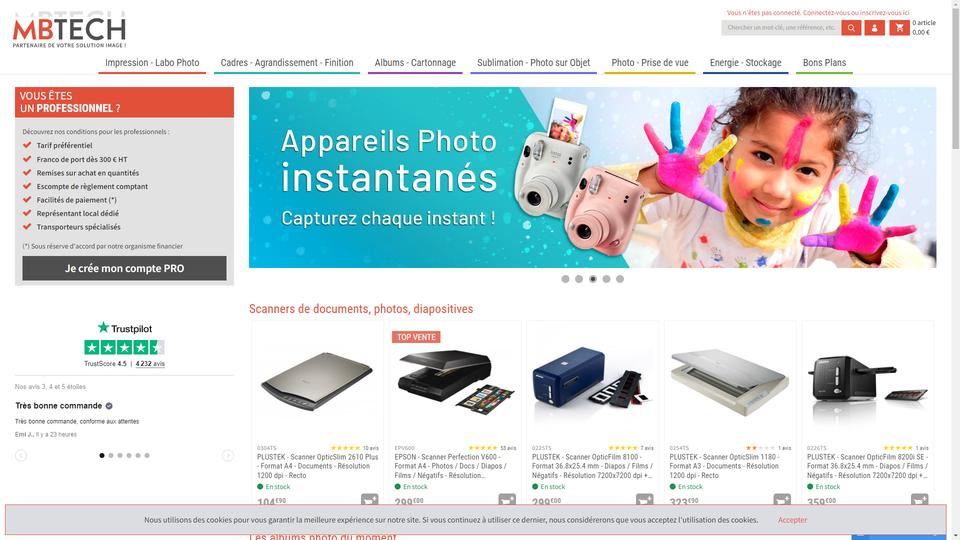This screenshot has height=540, width=960.
Task: Add PLUSTEK OpticSlim 2610 Plus to cart
Action: pyautogui.click(x=370, y=499)
